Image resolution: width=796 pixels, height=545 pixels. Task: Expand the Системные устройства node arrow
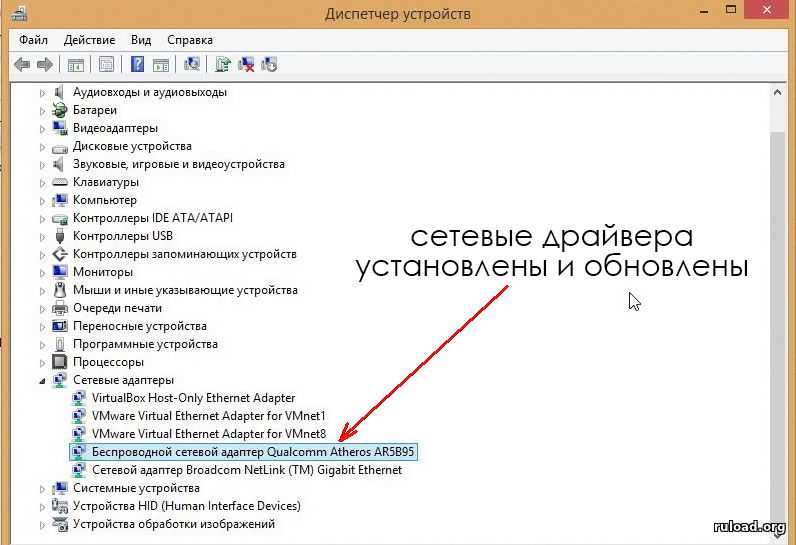coord(43,489)
